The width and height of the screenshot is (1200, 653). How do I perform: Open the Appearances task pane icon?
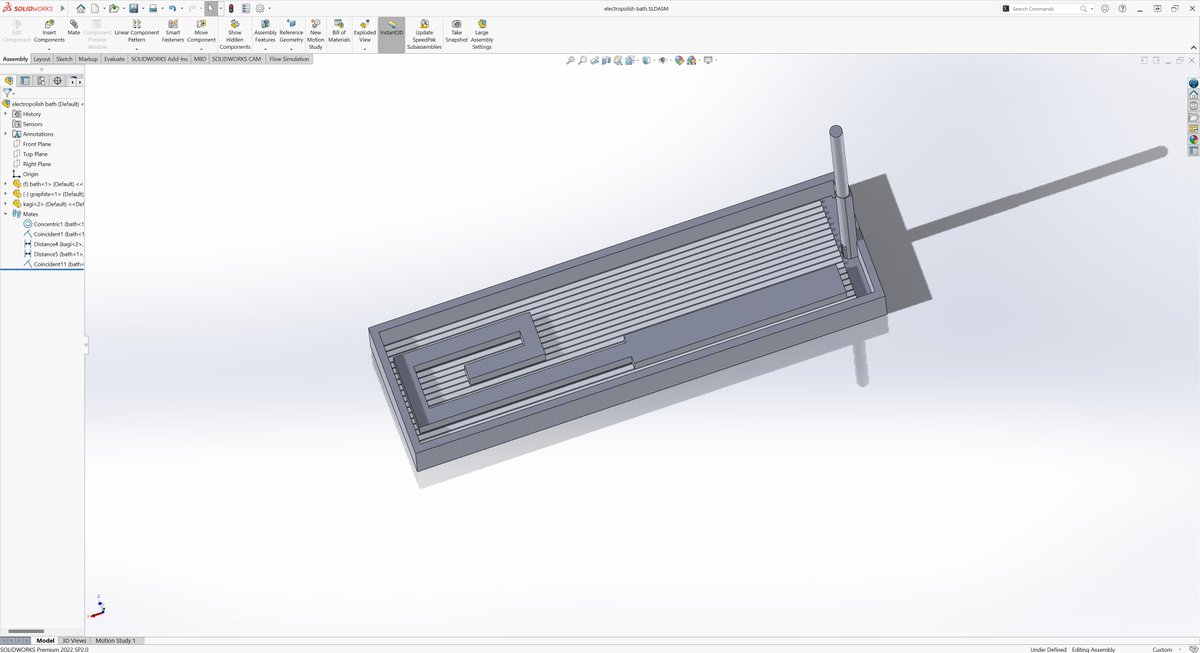click(1193, 140)
